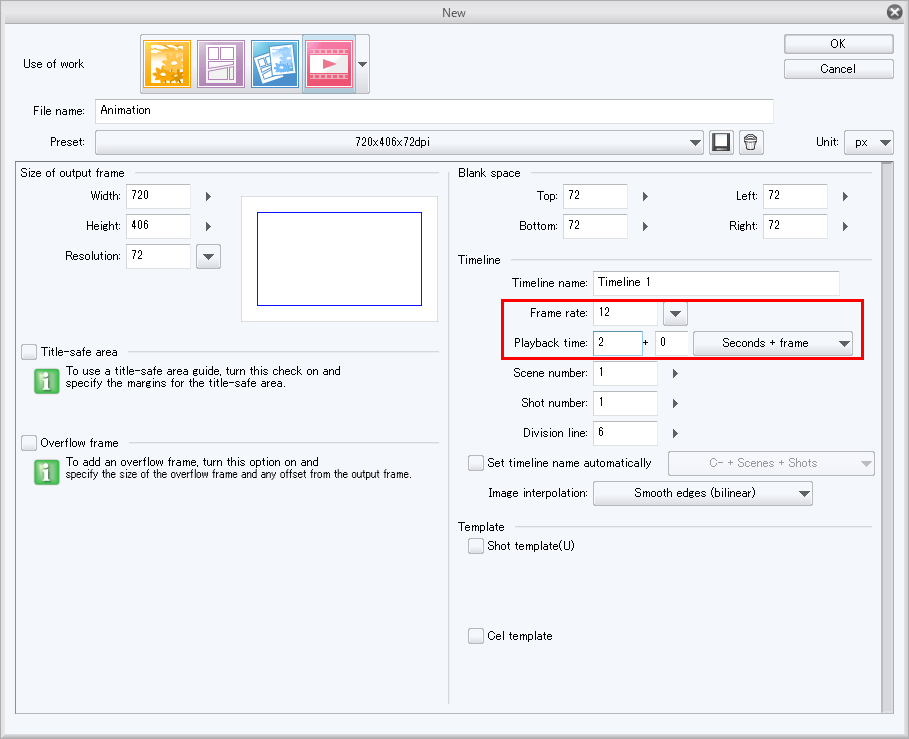Screen dimensions: 909x739
Task: Open Bottom blank space slider arrow
Action: [645, 227]
